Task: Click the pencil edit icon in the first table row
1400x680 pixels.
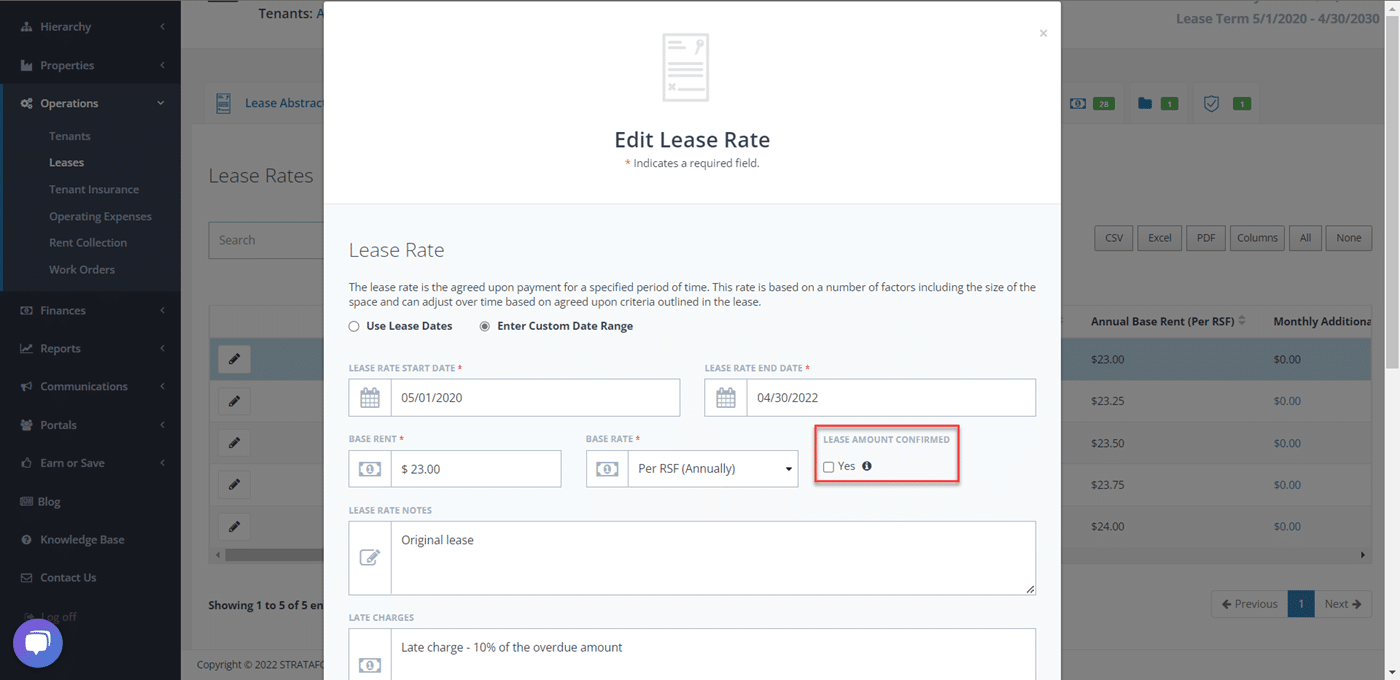Action: [234, 359]
